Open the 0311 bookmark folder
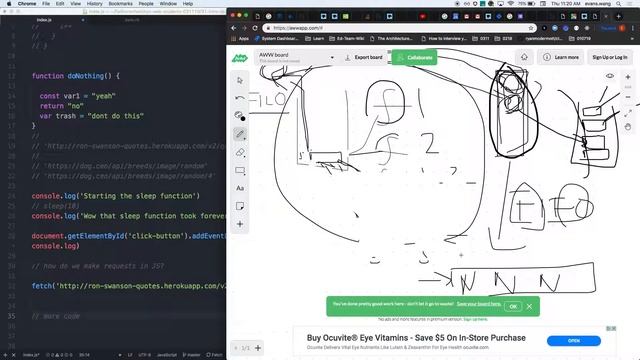This screenshot has height=360, width=640. tap(481, 39)
